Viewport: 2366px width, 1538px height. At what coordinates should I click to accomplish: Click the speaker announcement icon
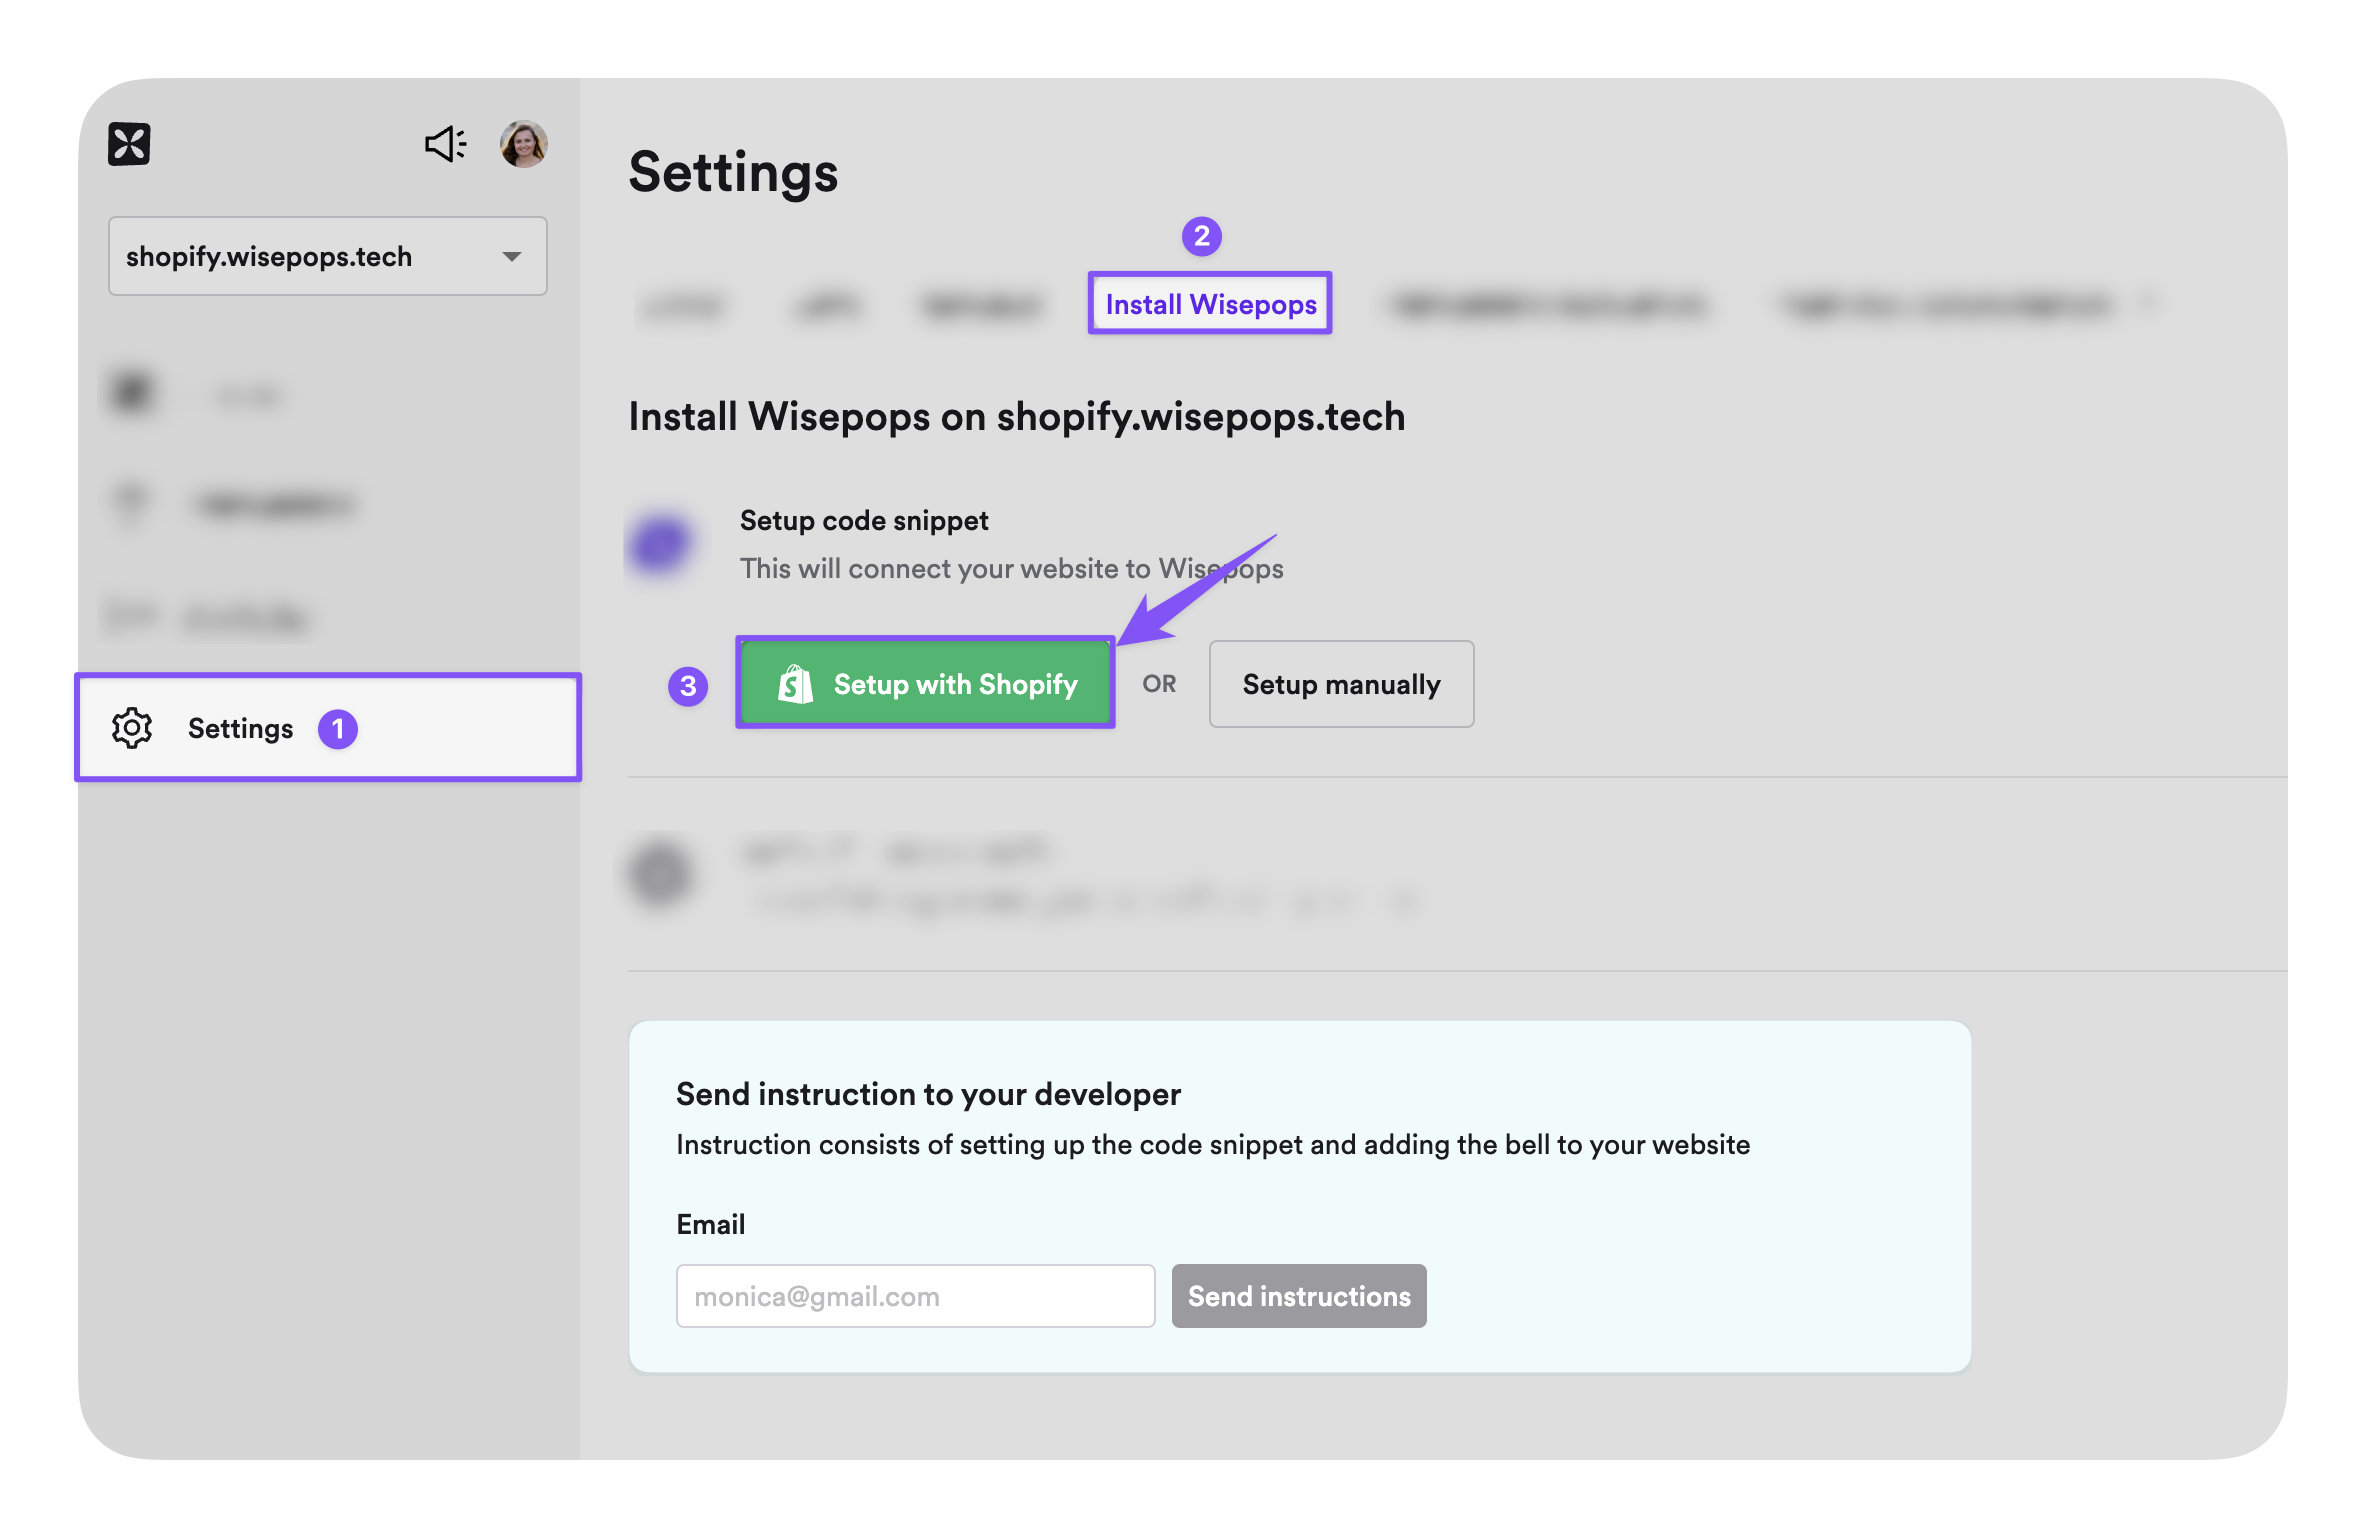(444, 144)
